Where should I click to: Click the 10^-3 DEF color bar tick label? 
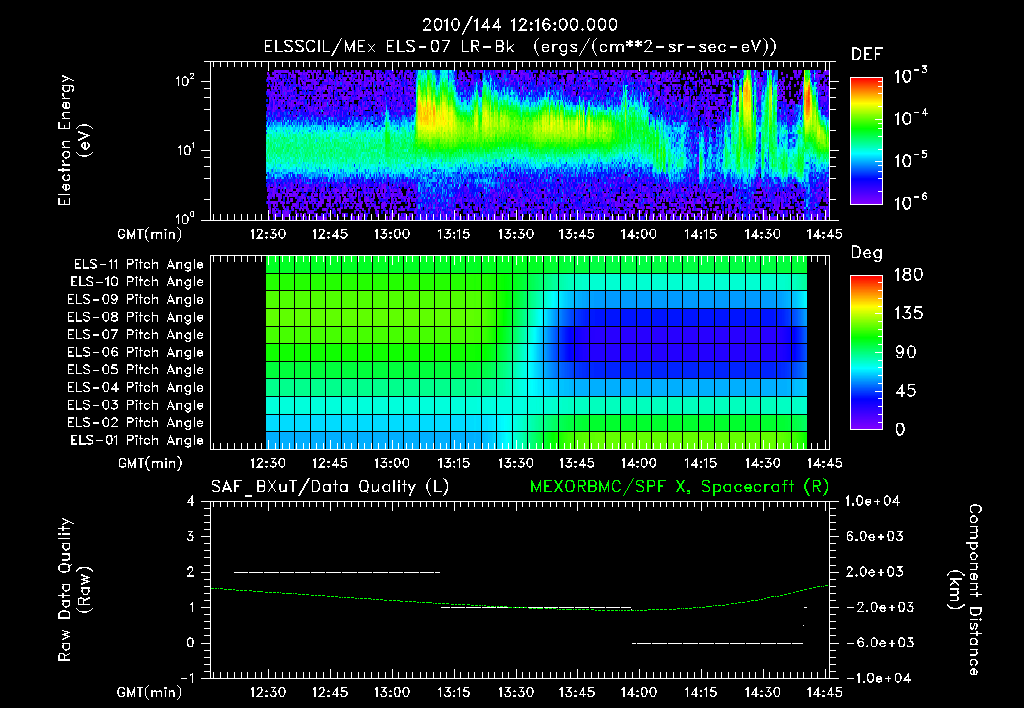910,76
